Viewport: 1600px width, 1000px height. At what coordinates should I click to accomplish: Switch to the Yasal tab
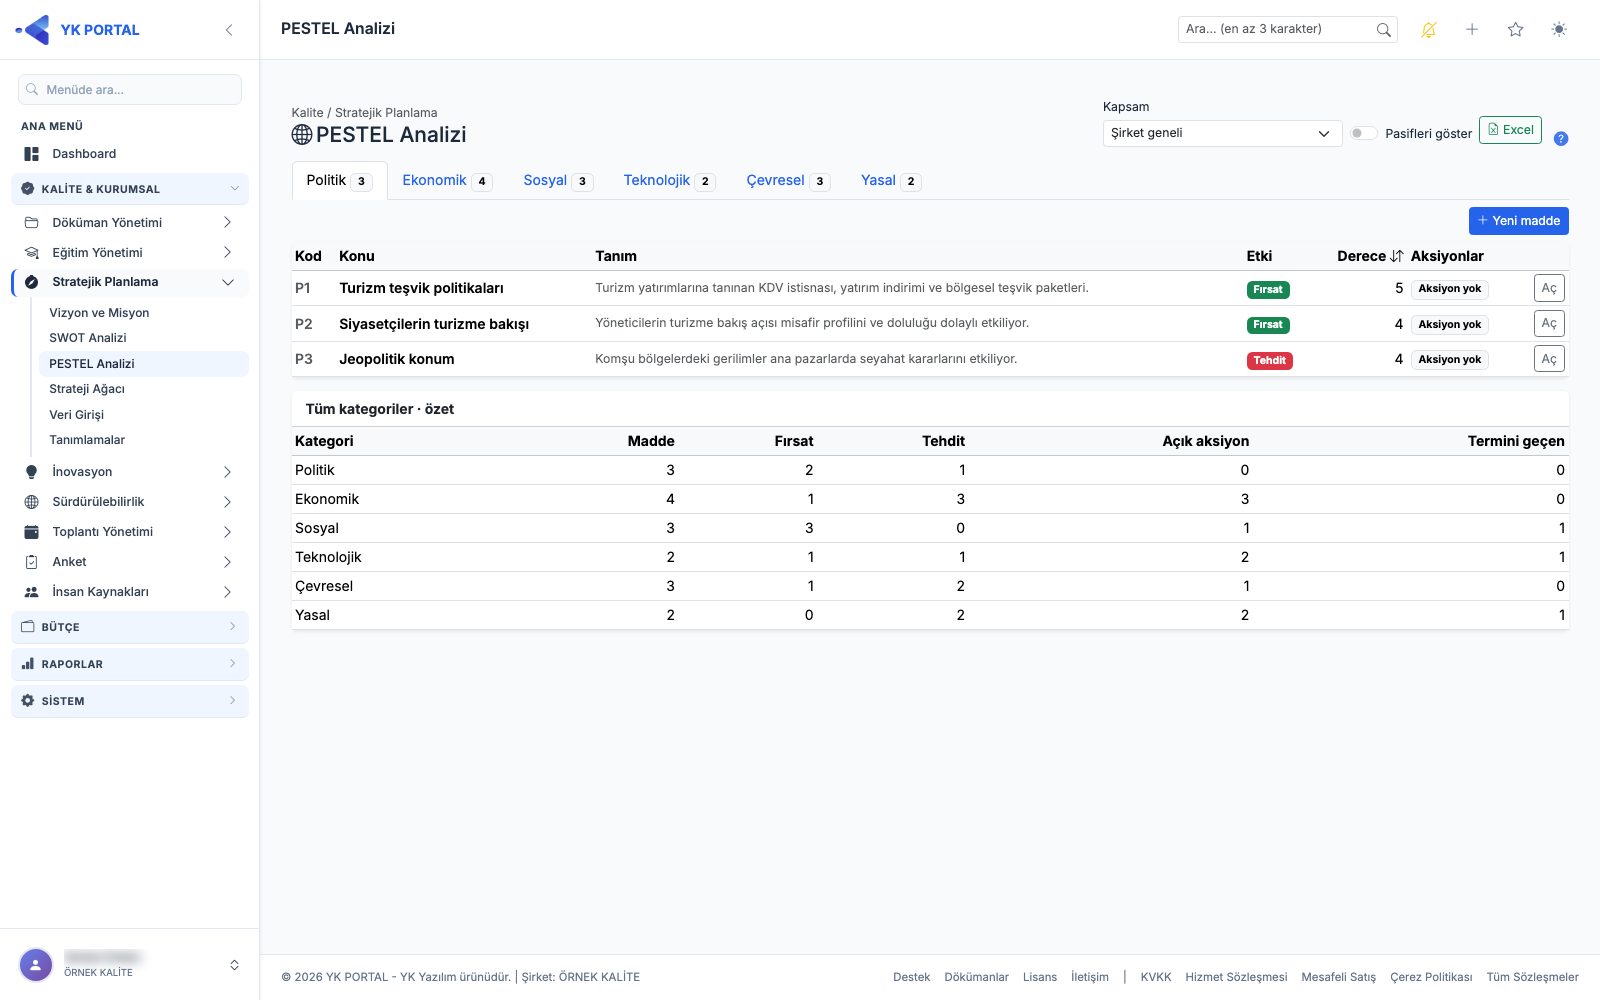coord(889,181)
